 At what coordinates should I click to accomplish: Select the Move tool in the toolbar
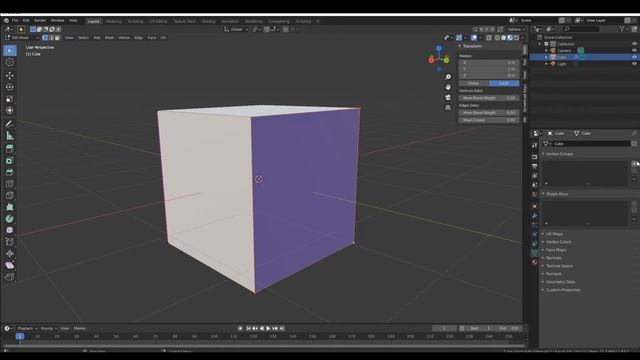coord(10,76)
